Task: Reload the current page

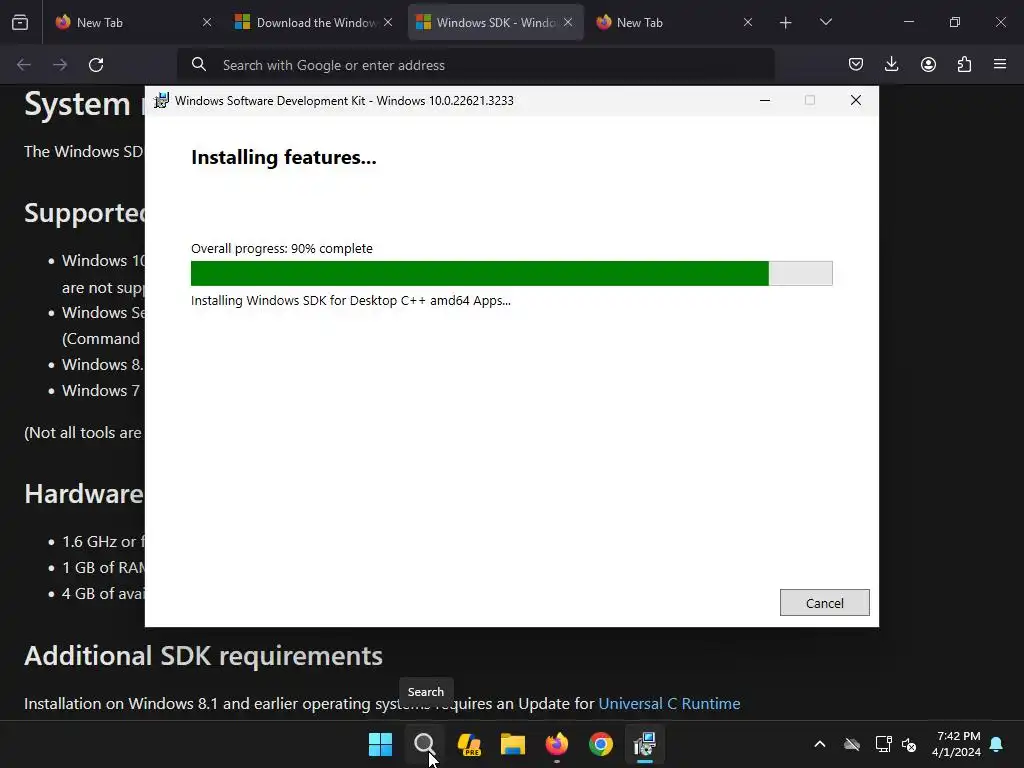Action: pyautogui.click(x=96, y=65)
